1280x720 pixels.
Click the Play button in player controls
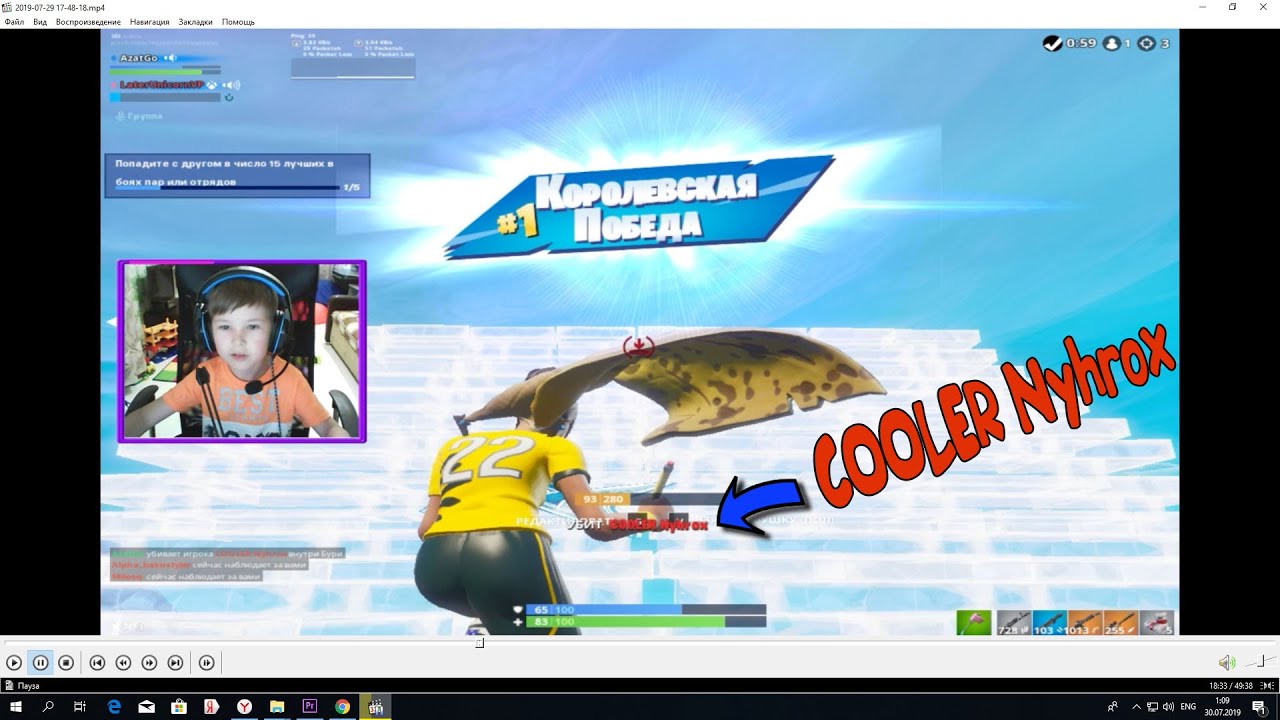[14, 662]
